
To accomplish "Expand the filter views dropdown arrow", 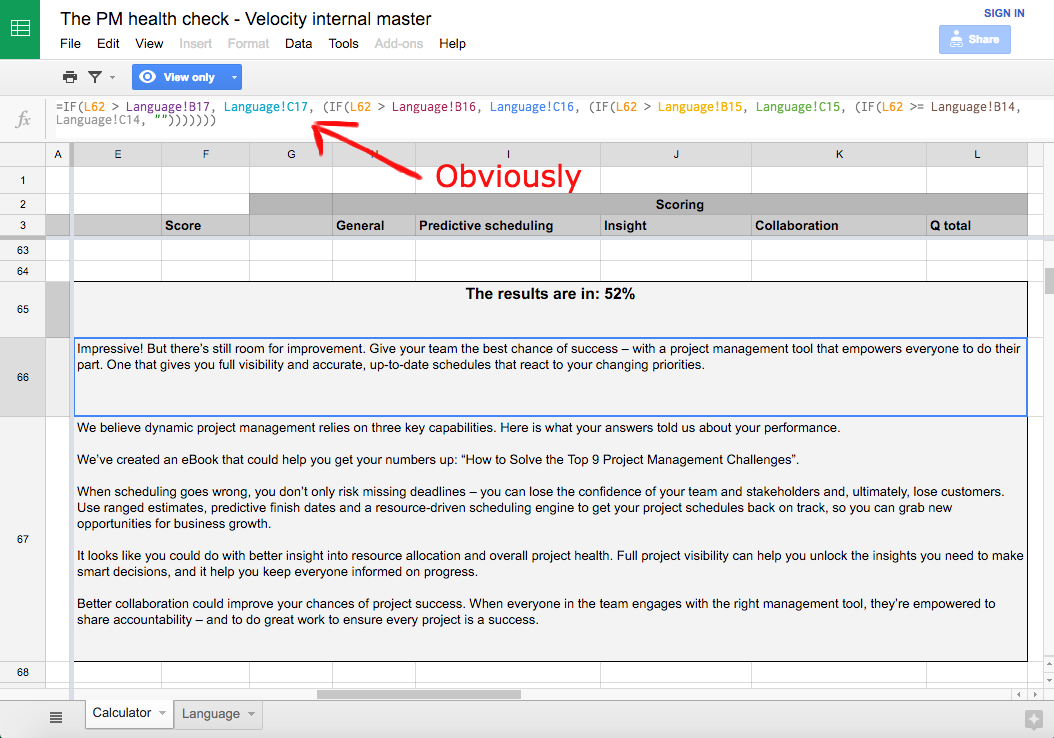I will click(x=112, y=77).
